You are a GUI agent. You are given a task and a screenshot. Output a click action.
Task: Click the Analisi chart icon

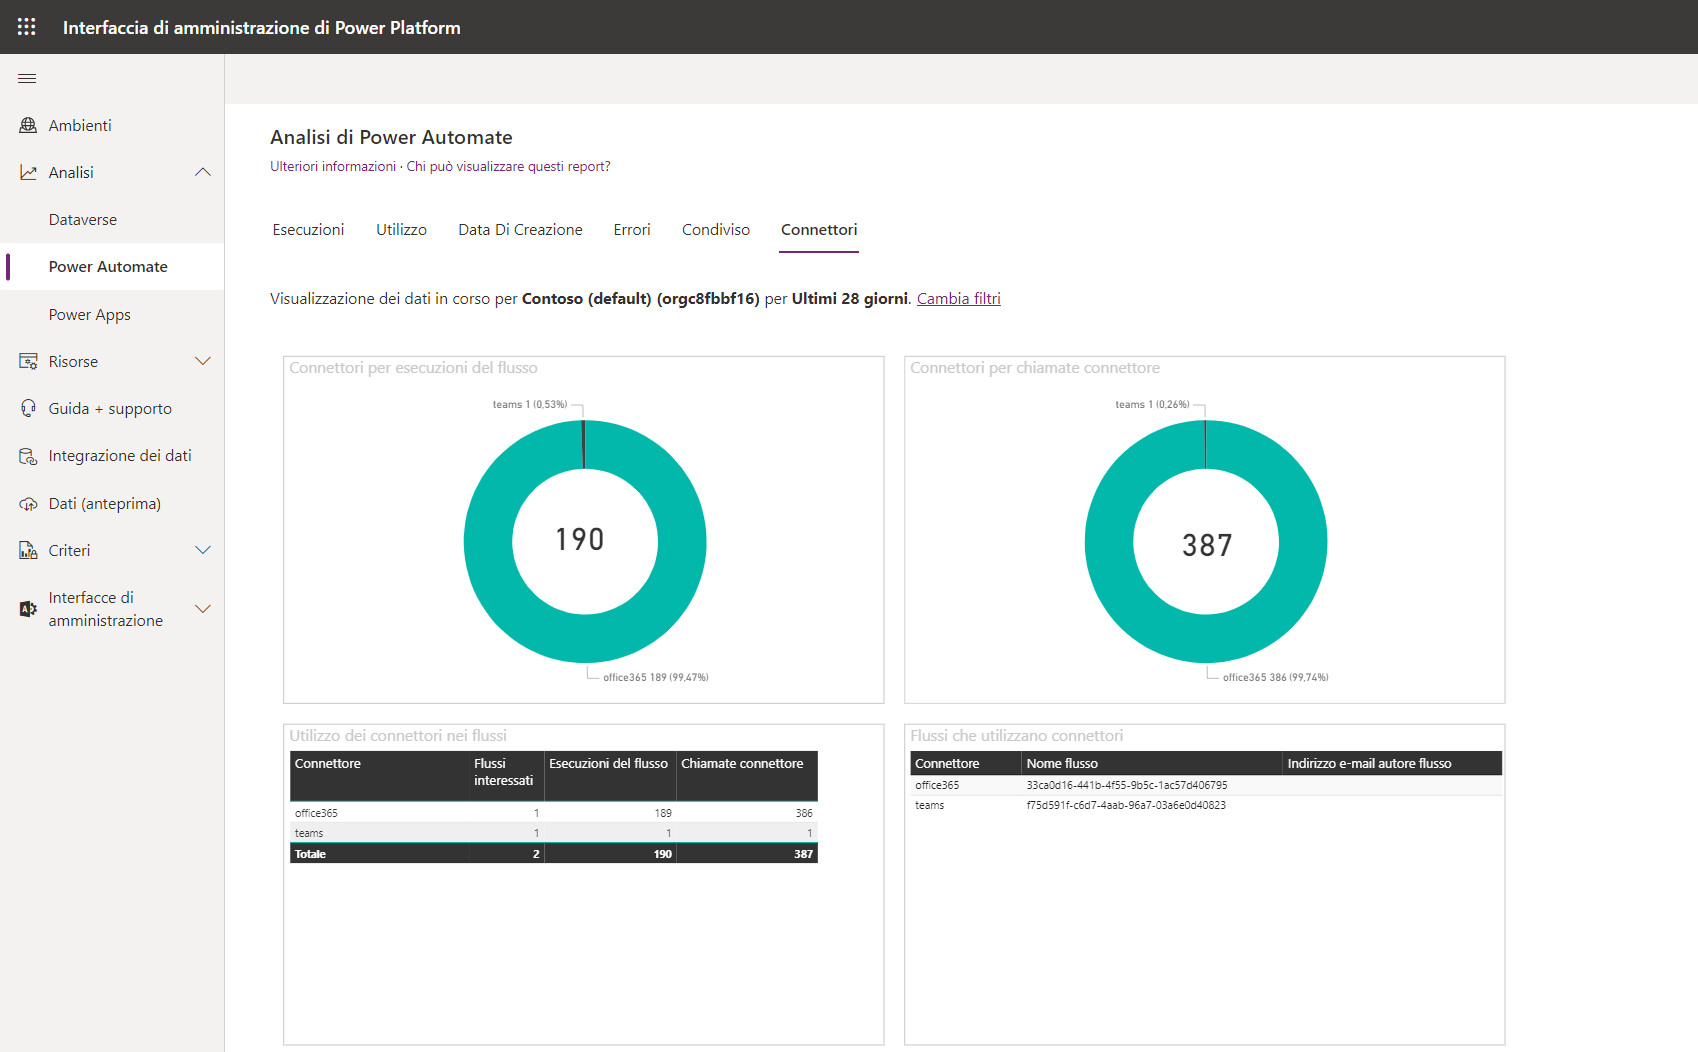28,172
